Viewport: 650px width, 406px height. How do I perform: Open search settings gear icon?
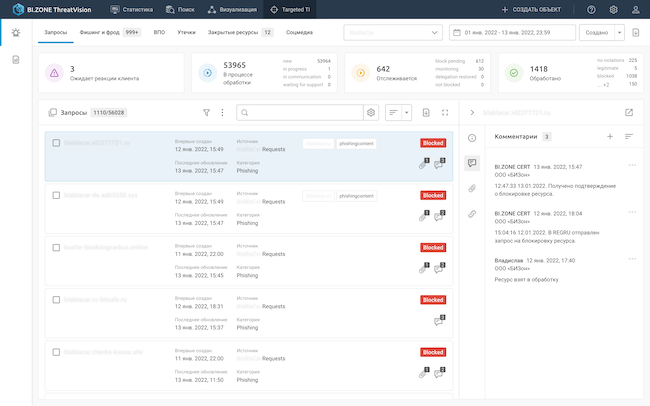click(371, 113)
